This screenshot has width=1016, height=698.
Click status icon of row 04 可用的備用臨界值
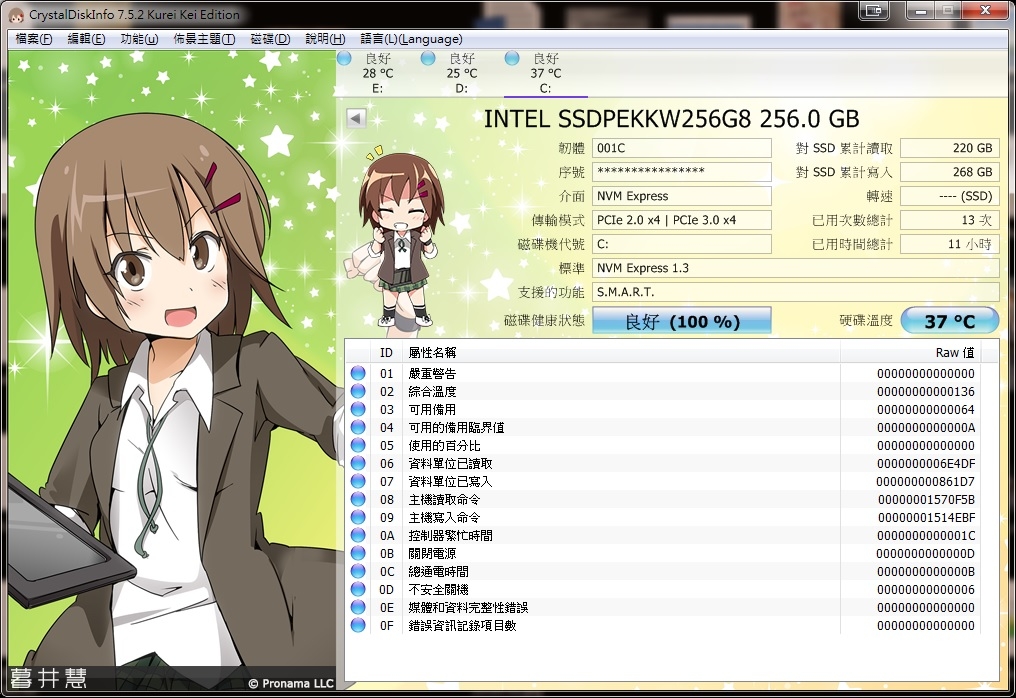coord(358,427)
